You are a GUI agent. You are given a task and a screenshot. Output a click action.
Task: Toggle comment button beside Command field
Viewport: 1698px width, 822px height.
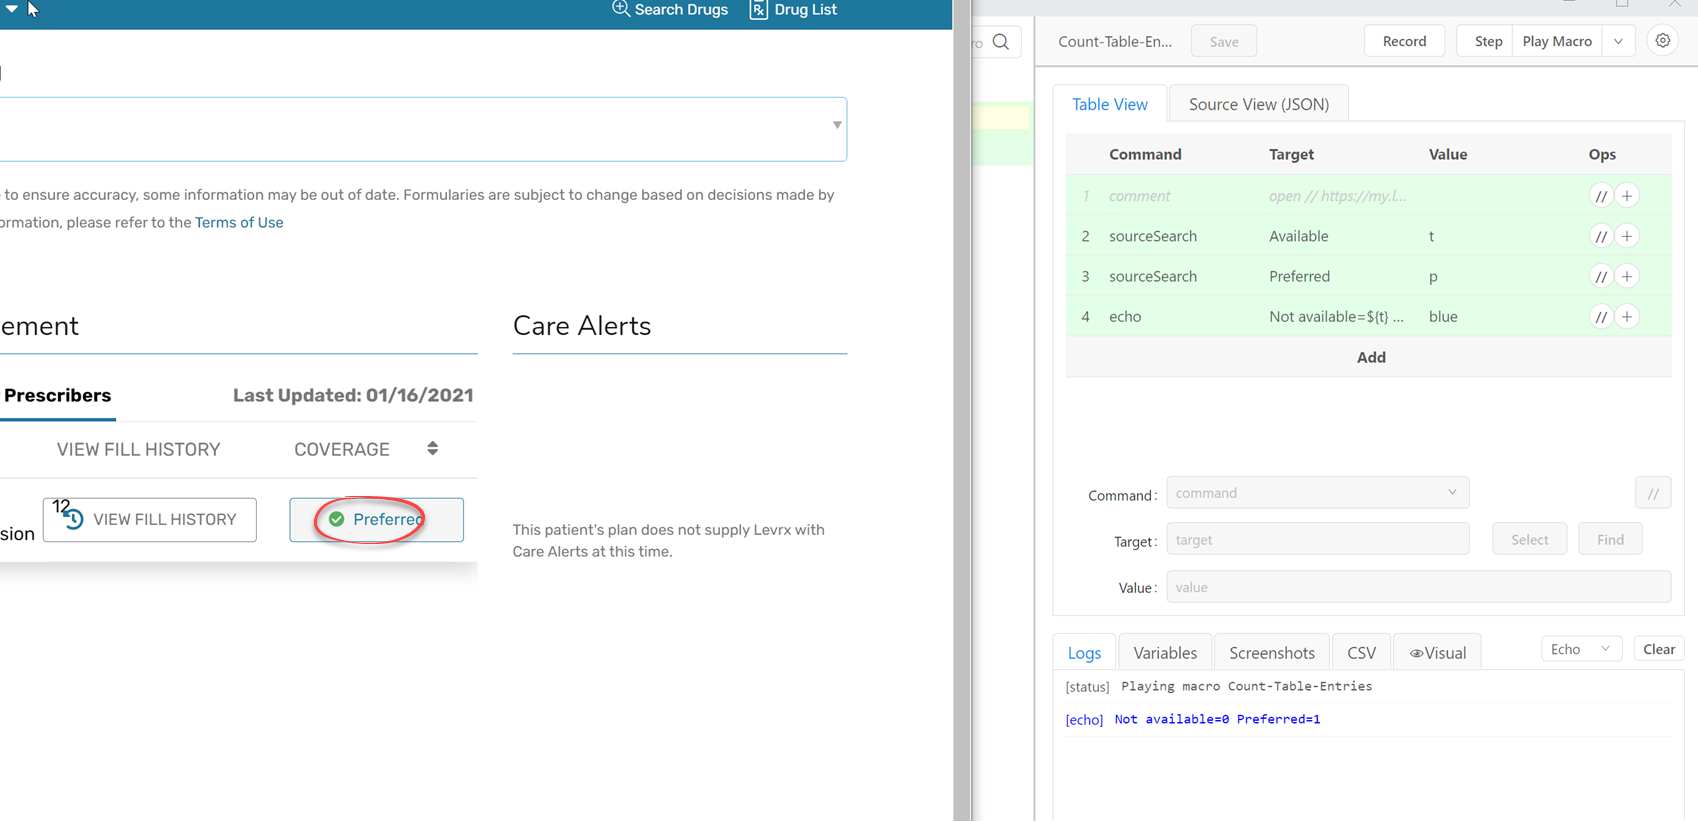[1652, 493]
